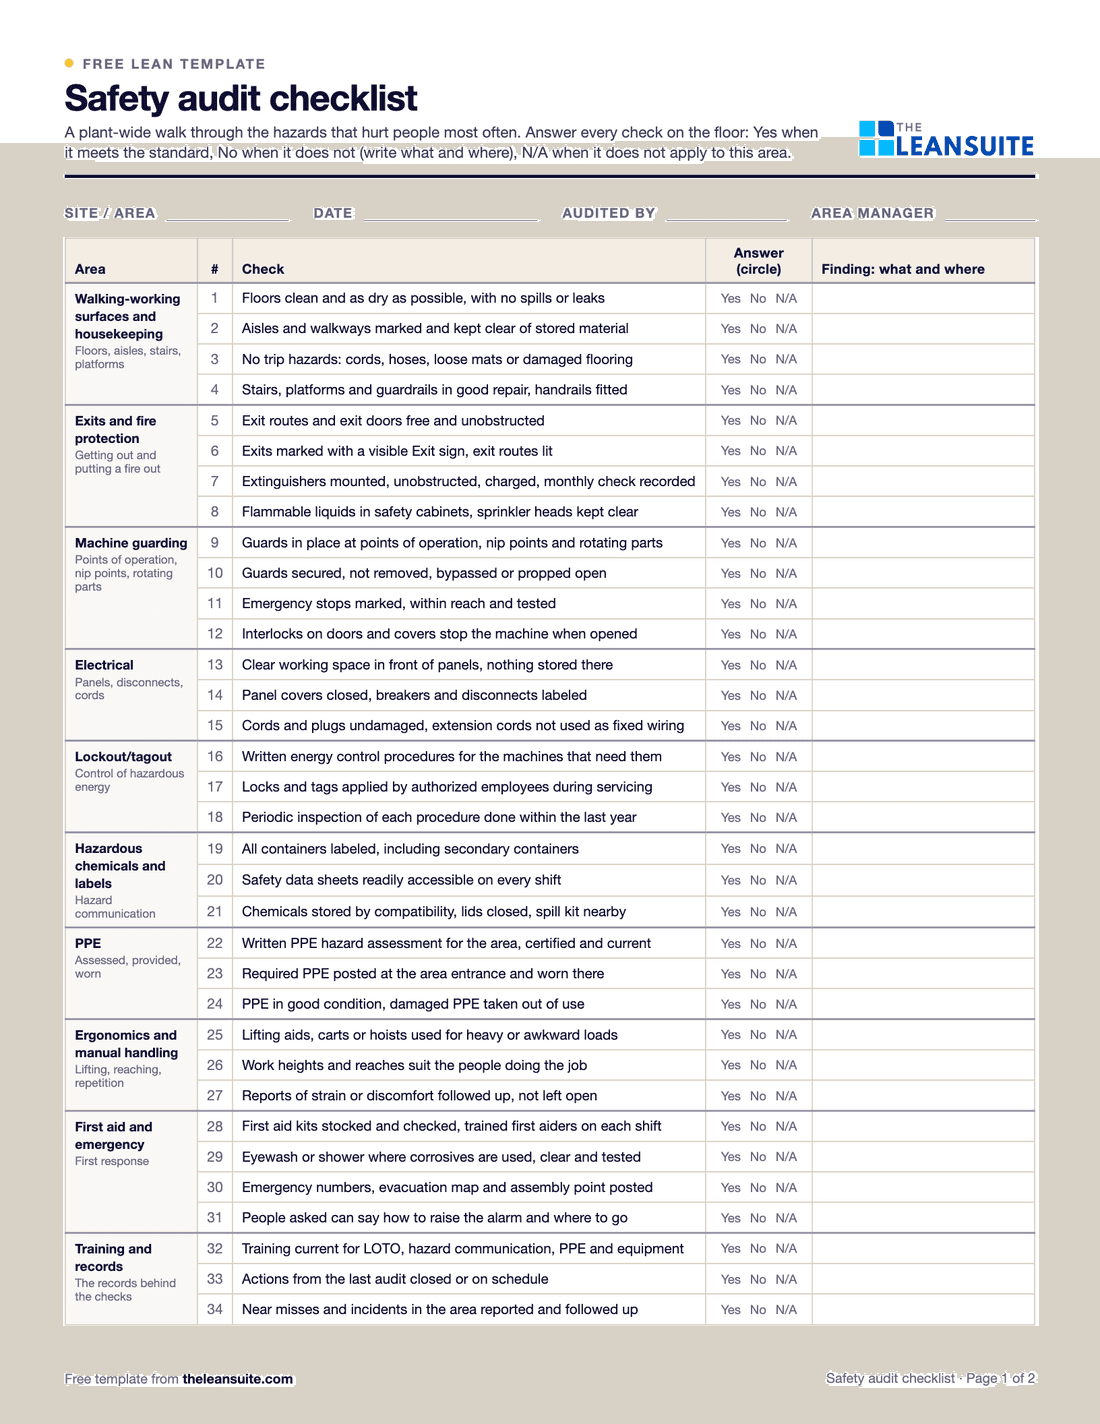The image size is (1100, 1424).
Task: Click Finding cell for check 12 interlocks
Action: (923, 634)
